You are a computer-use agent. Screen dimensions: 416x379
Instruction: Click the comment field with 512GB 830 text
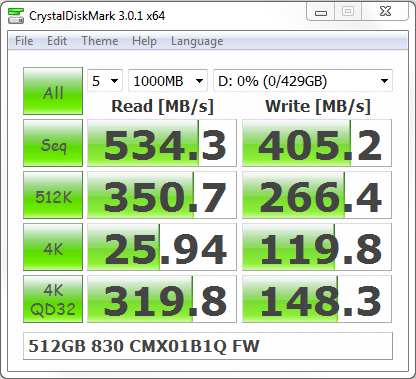click(208, 346)
